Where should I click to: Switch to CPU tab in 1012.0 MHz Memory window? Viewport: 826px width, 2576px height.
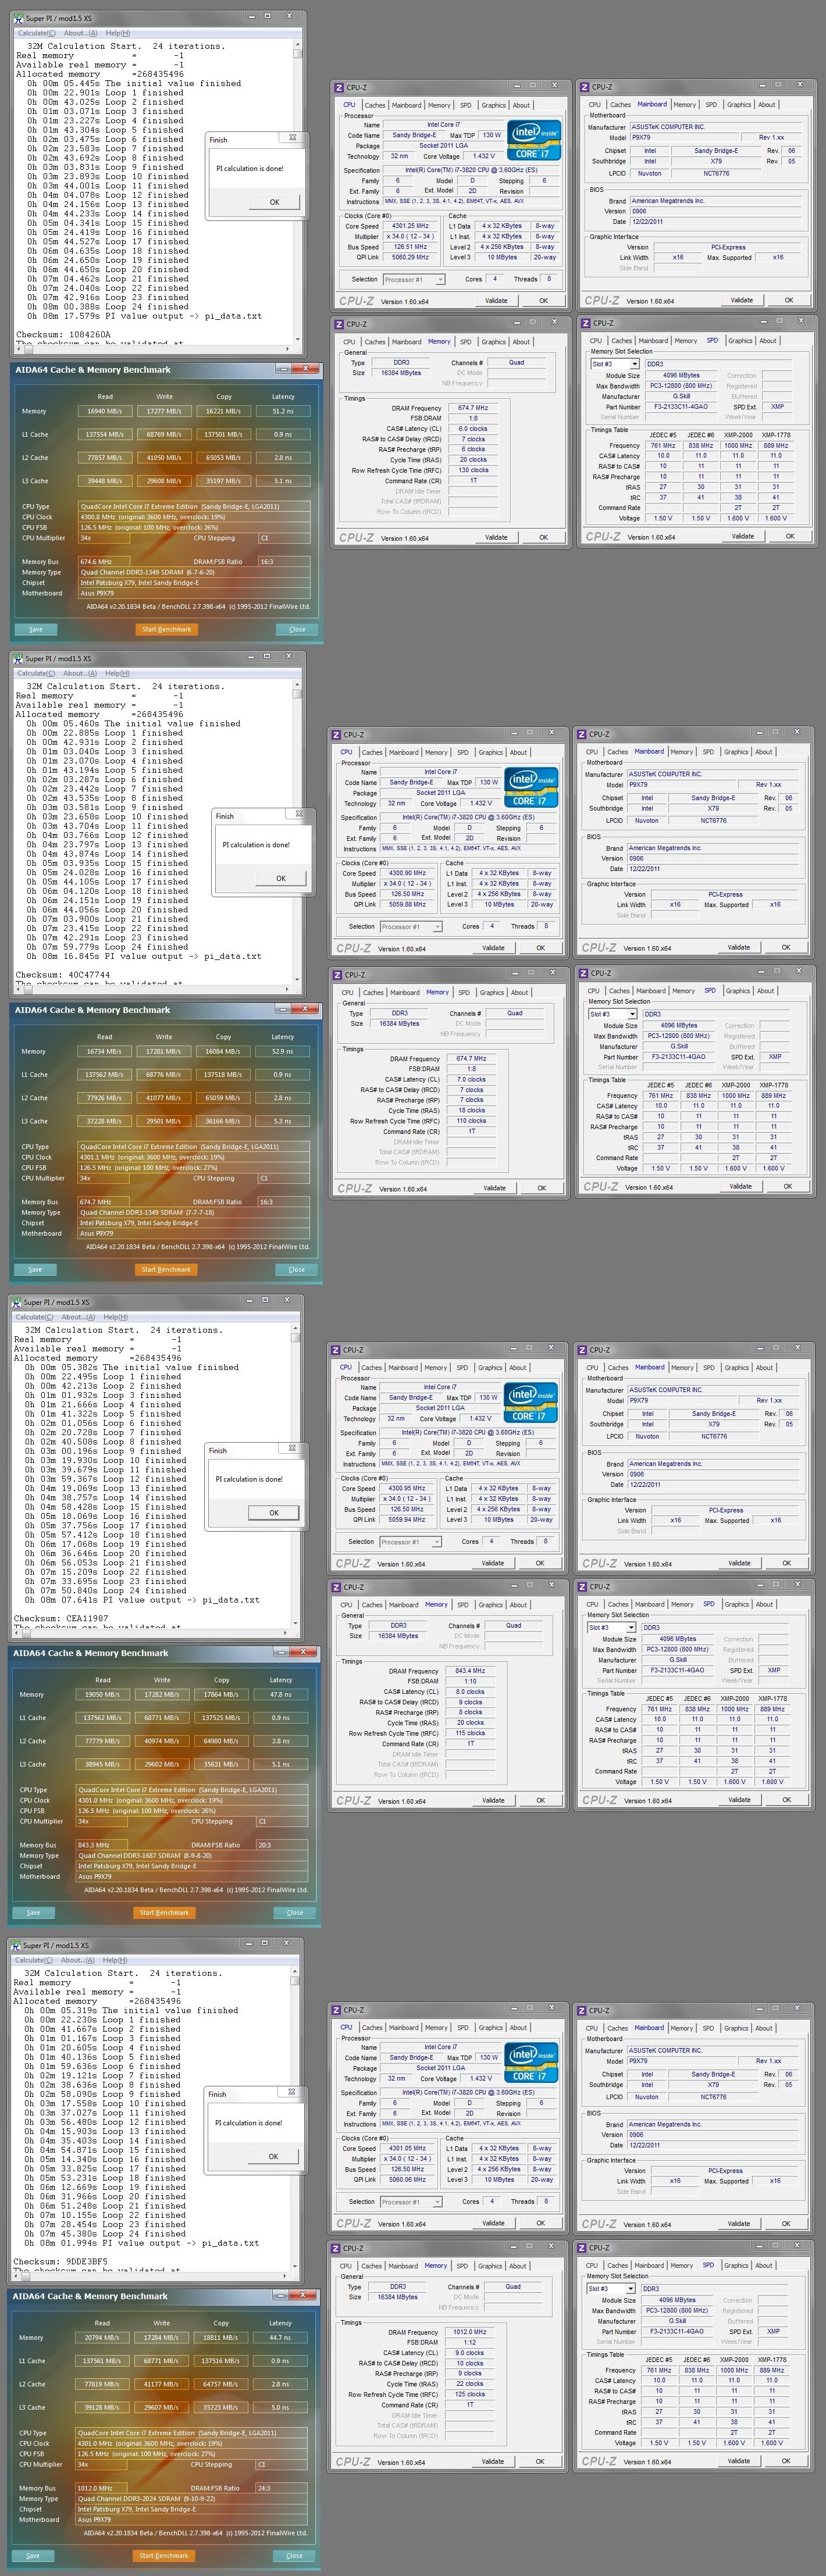(x=345, y=2265)
